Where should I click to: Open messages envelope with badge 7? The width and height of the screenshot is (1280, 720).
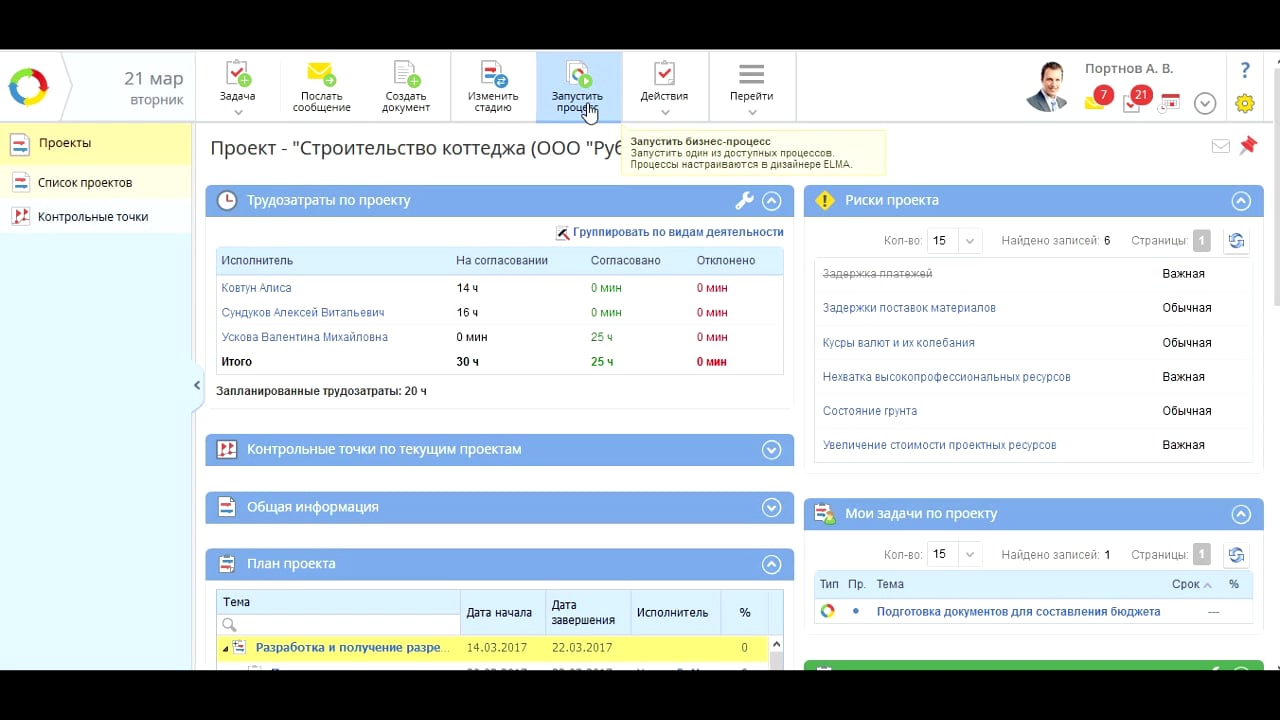1097,100
